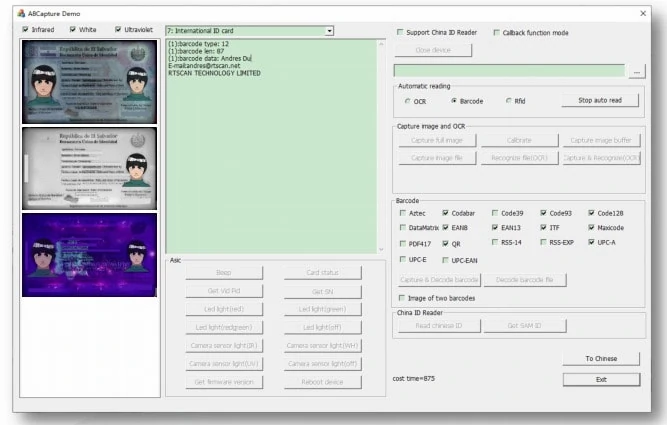Image resolution: width=667 pixels, height=425 pixels.
Task: Uncheck the QR barcode type
Action: point(446,243)
